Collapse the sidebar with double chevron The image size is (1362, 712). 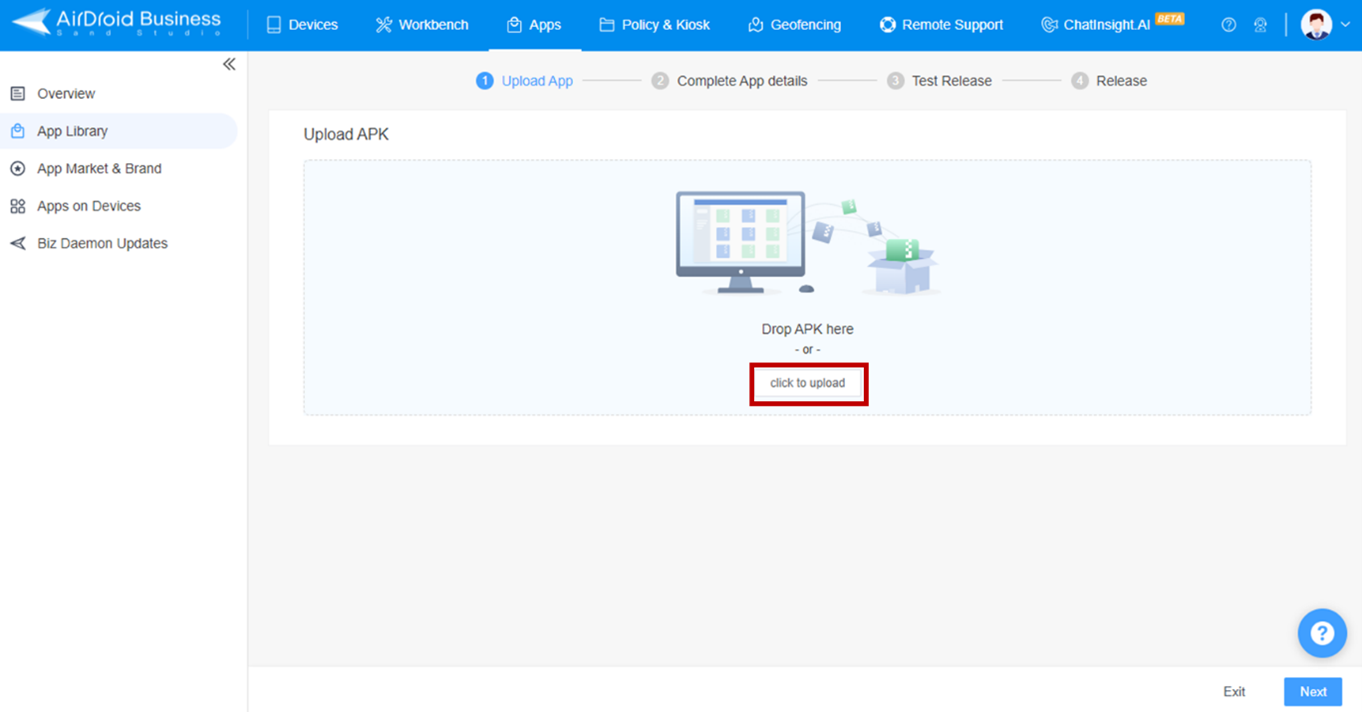point(229,63)
